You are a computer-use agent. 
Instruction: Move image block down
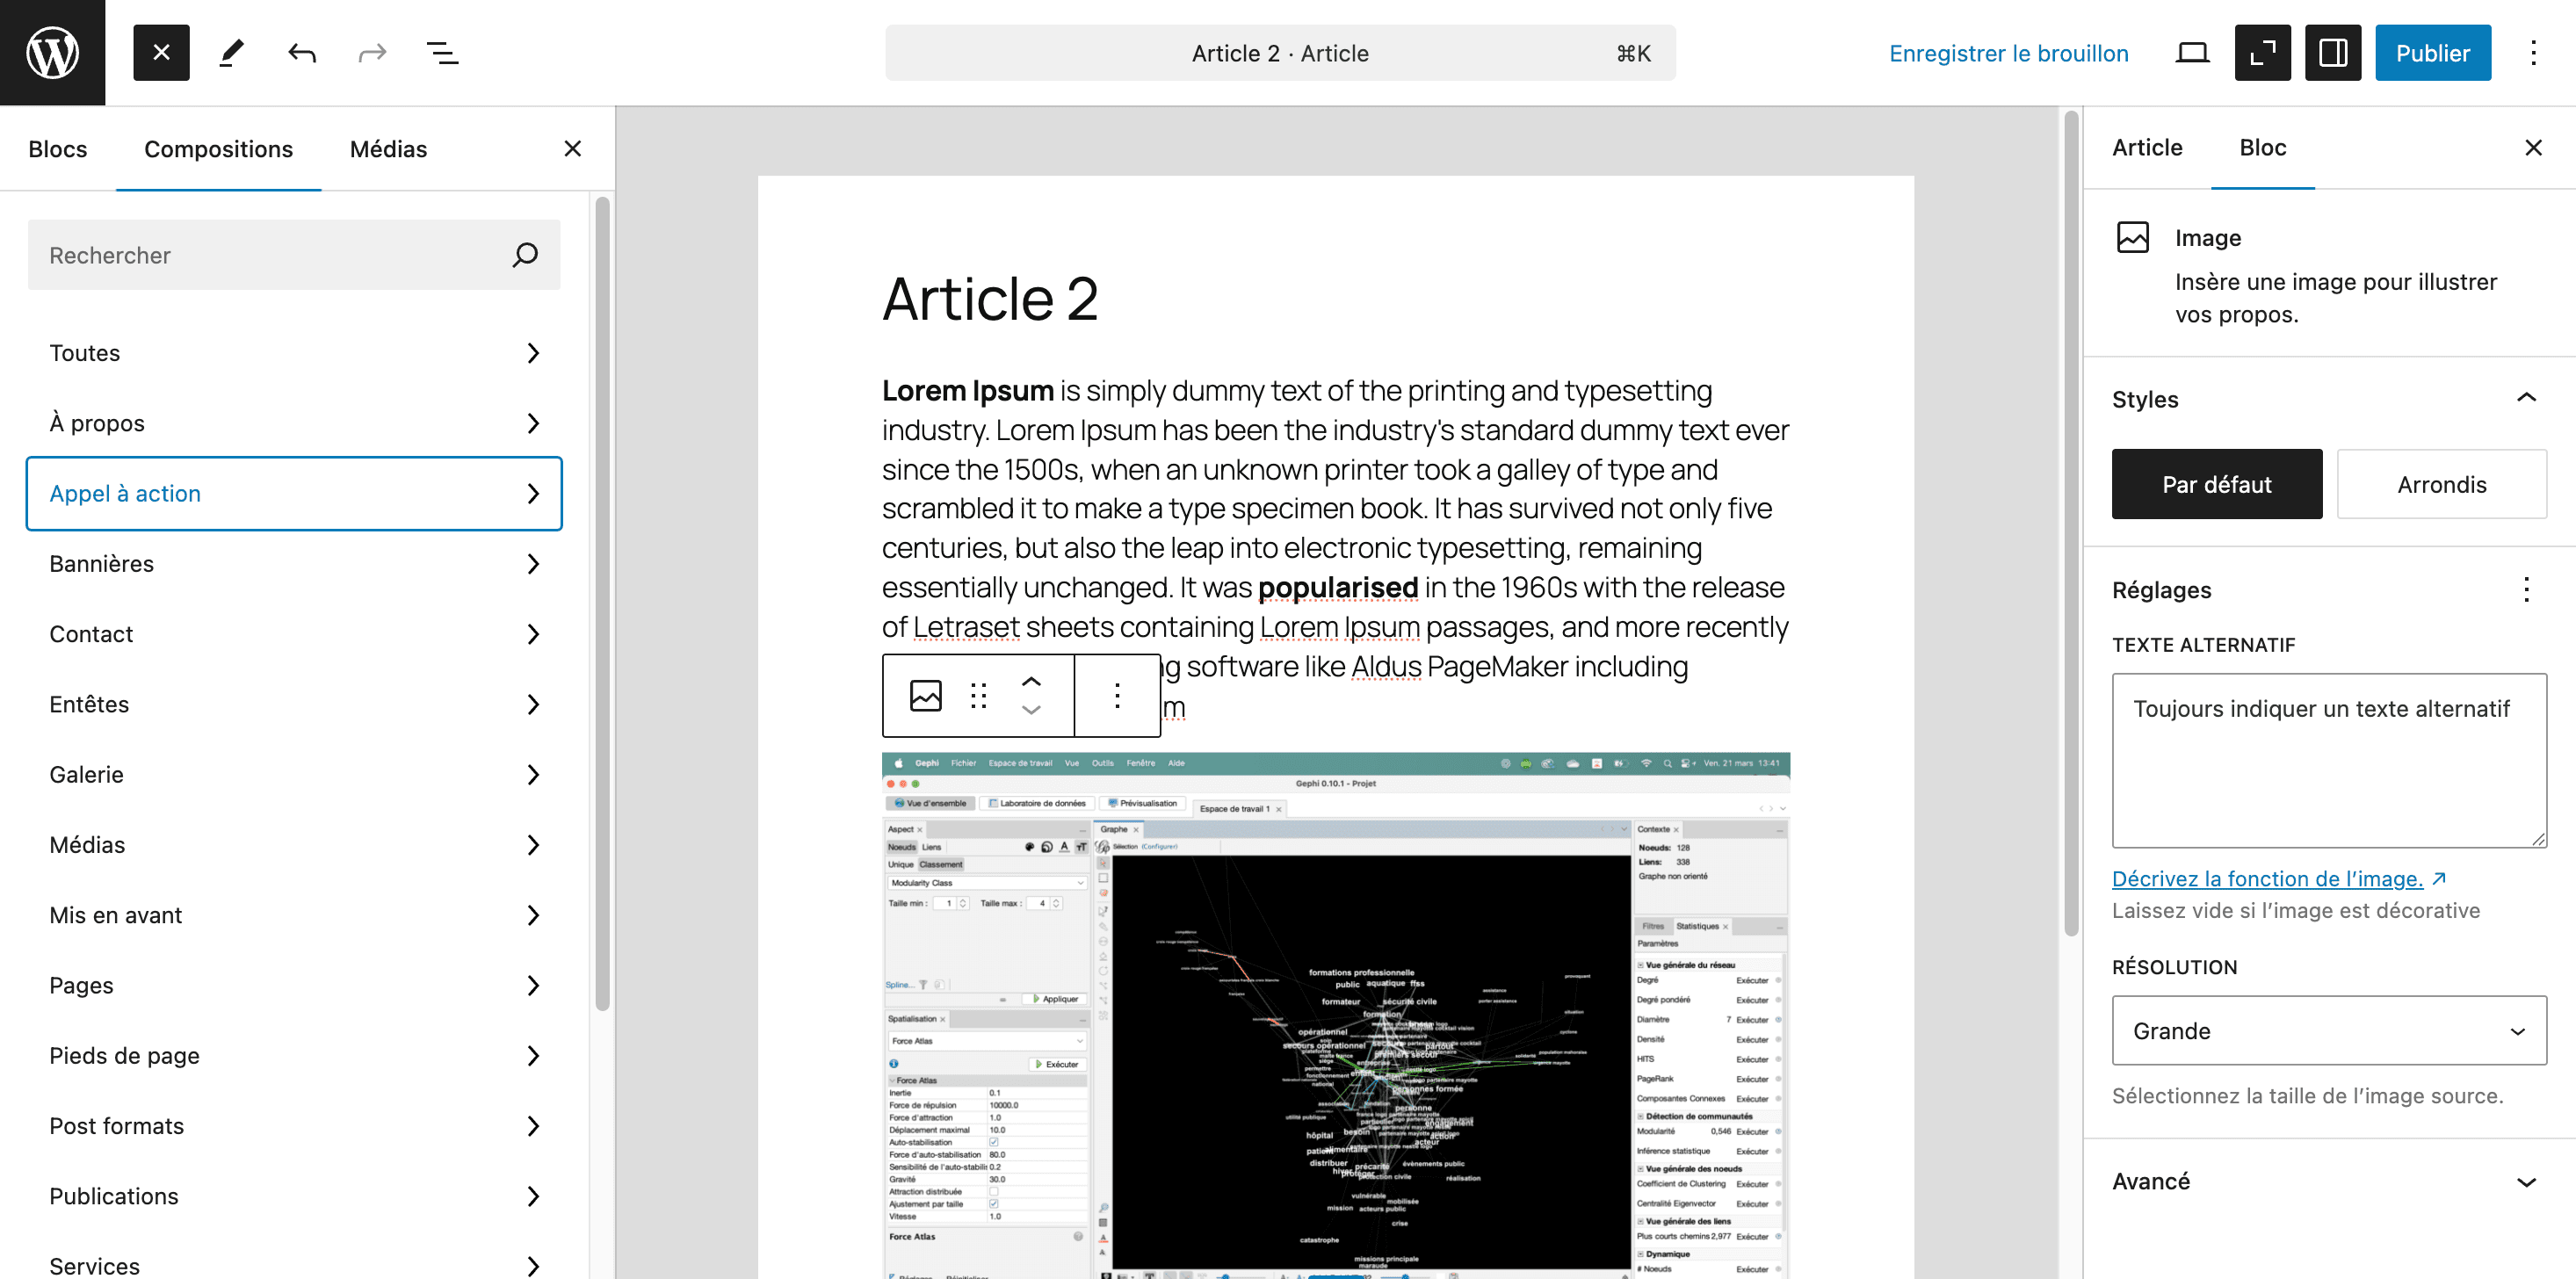[x=1031, y=710]
